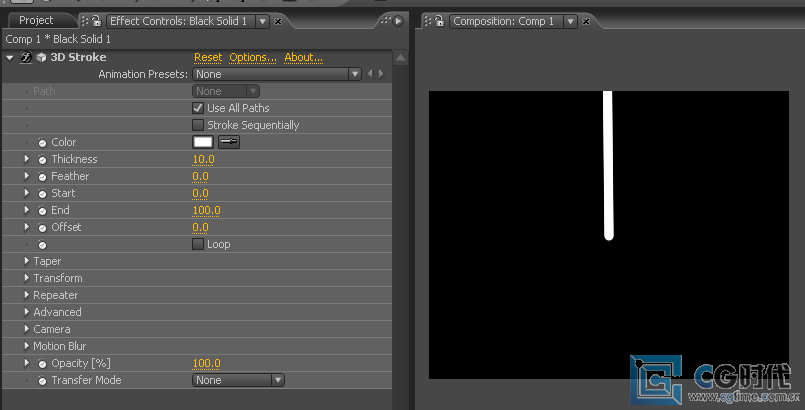Screen dimensions: 805x410
Task: Expand the Taper group
Action: coord(27,261)
